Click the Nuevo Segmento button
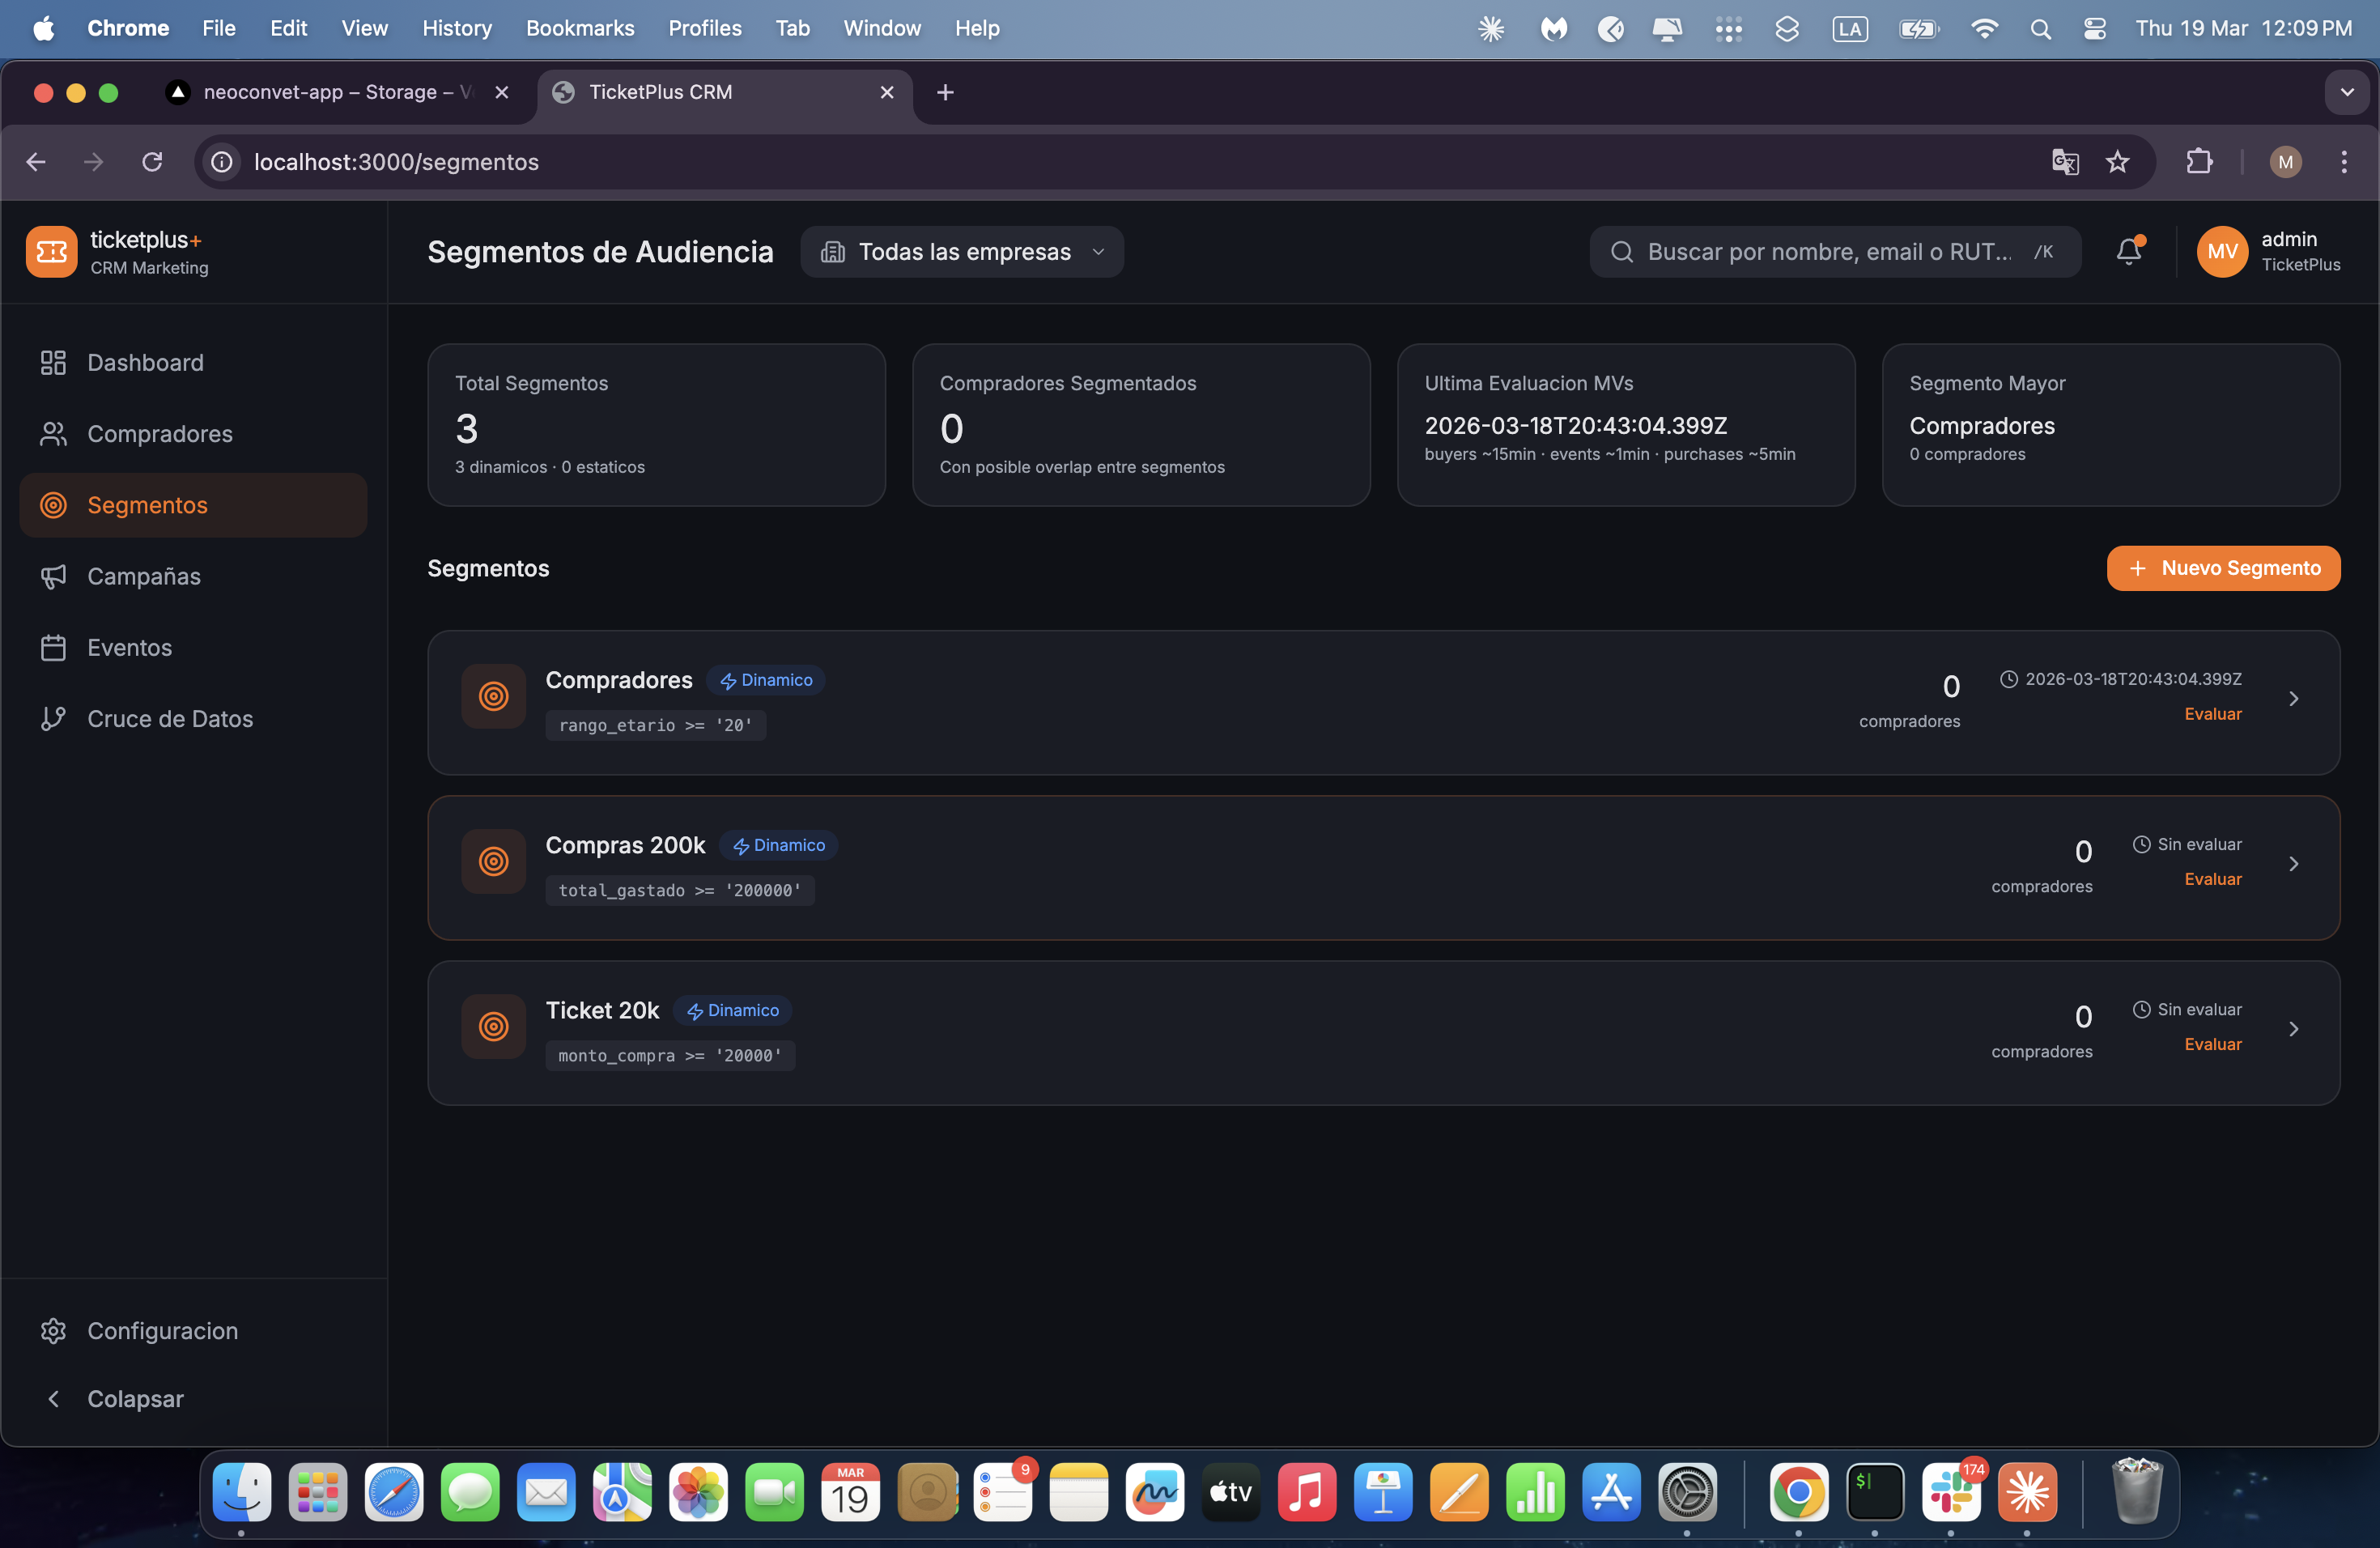2380x1548 pixels. click(x=2222, y=568)
